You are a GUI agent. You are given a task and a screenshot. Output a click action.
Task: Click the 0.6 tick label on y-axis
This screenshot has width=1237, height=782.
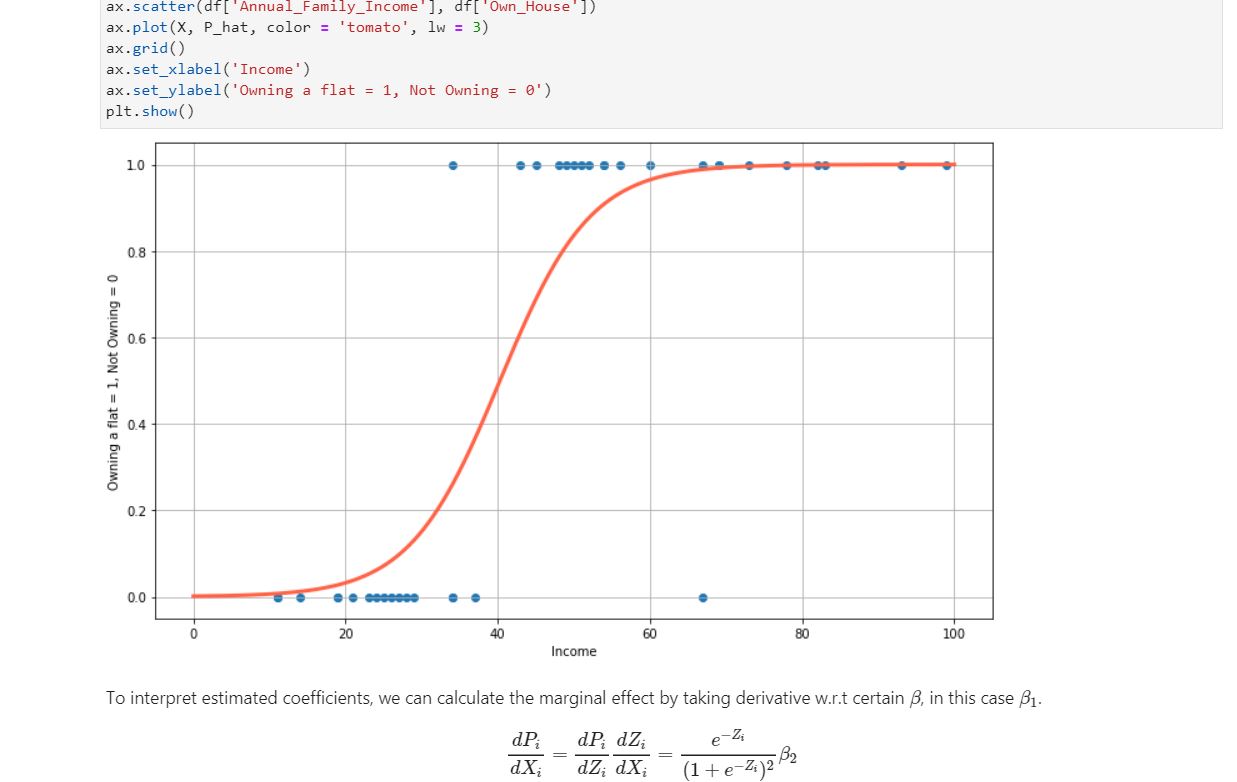pyautogui.click(x=136, y=338)
